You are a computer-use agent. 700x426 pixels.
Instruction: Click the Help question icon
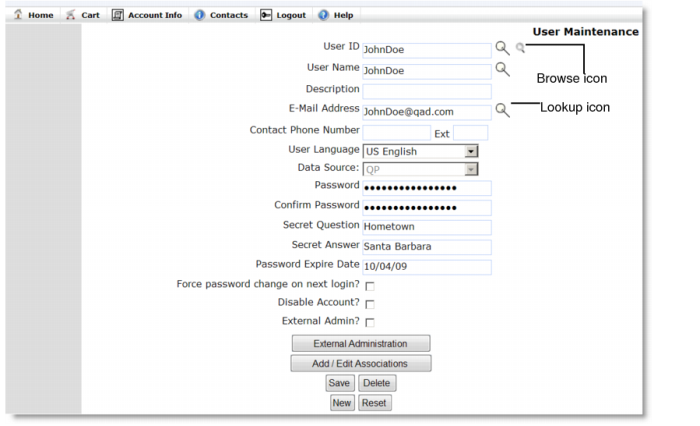[x=323, y=15]
